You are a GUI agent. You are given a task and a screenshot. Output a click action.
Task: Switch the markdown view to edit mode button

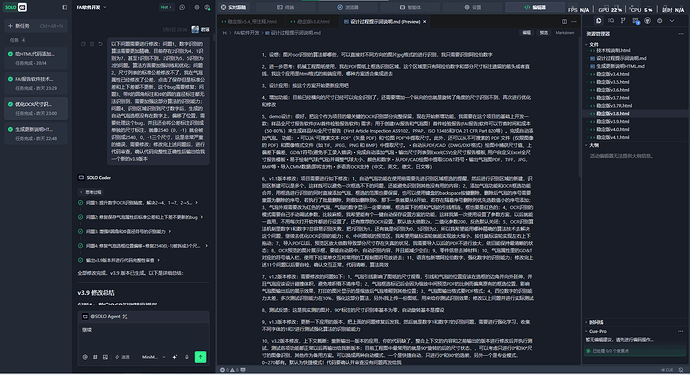coord(526,33)
